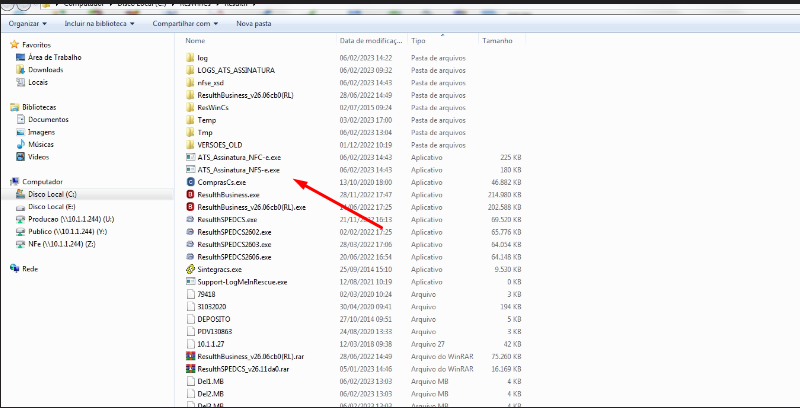Image resolution: width=800 pixels, height=408 pixels.
Task: Select the Support-LogMeInRescue.exe icon
Action: tap(190, 282)
